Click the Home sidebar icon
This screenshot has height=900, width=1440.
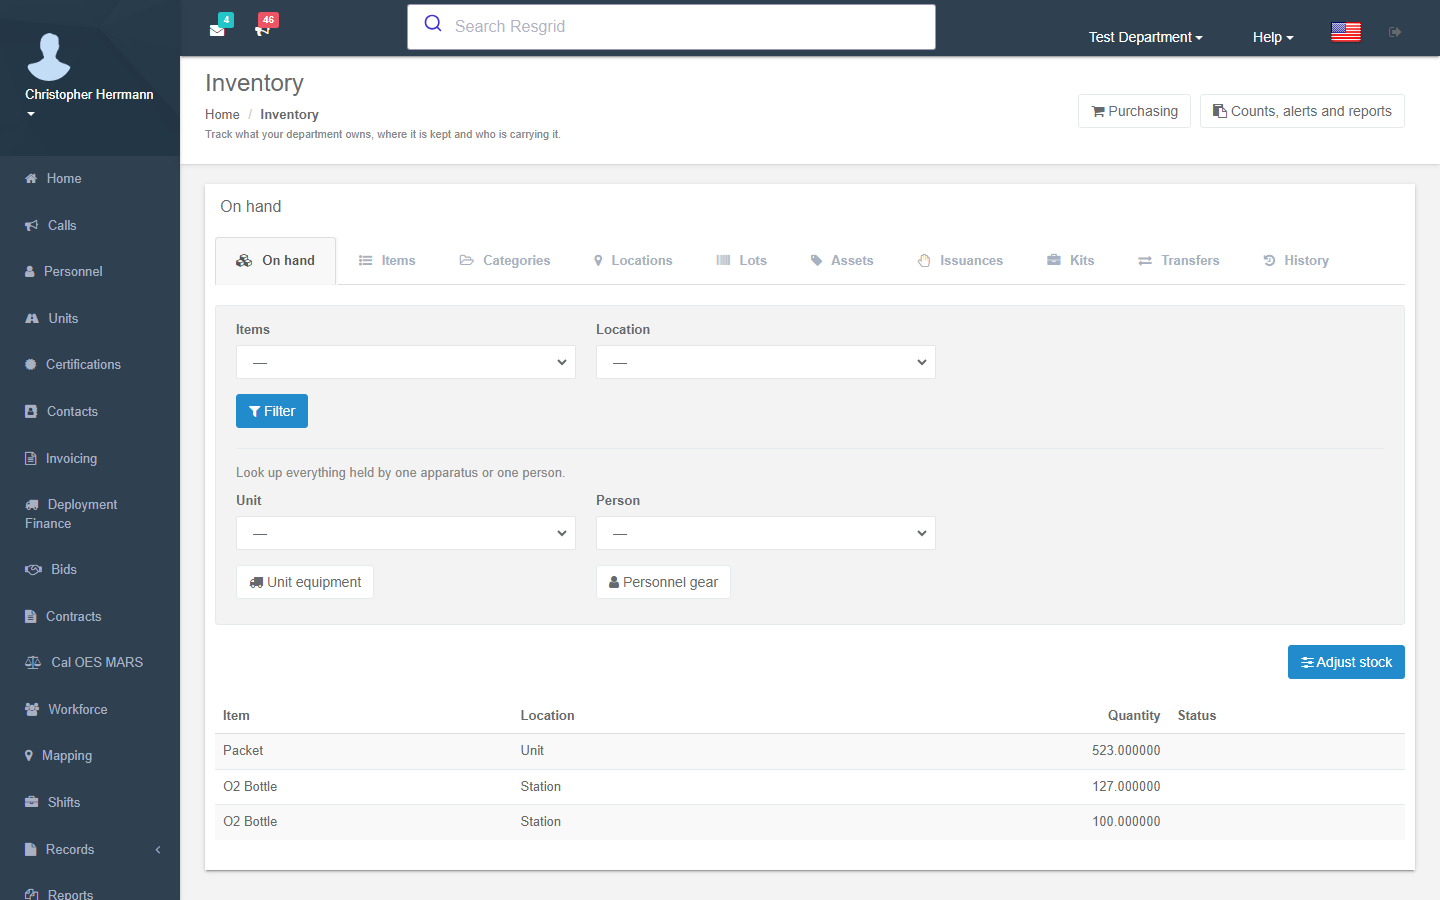click(x=31, y=178)
